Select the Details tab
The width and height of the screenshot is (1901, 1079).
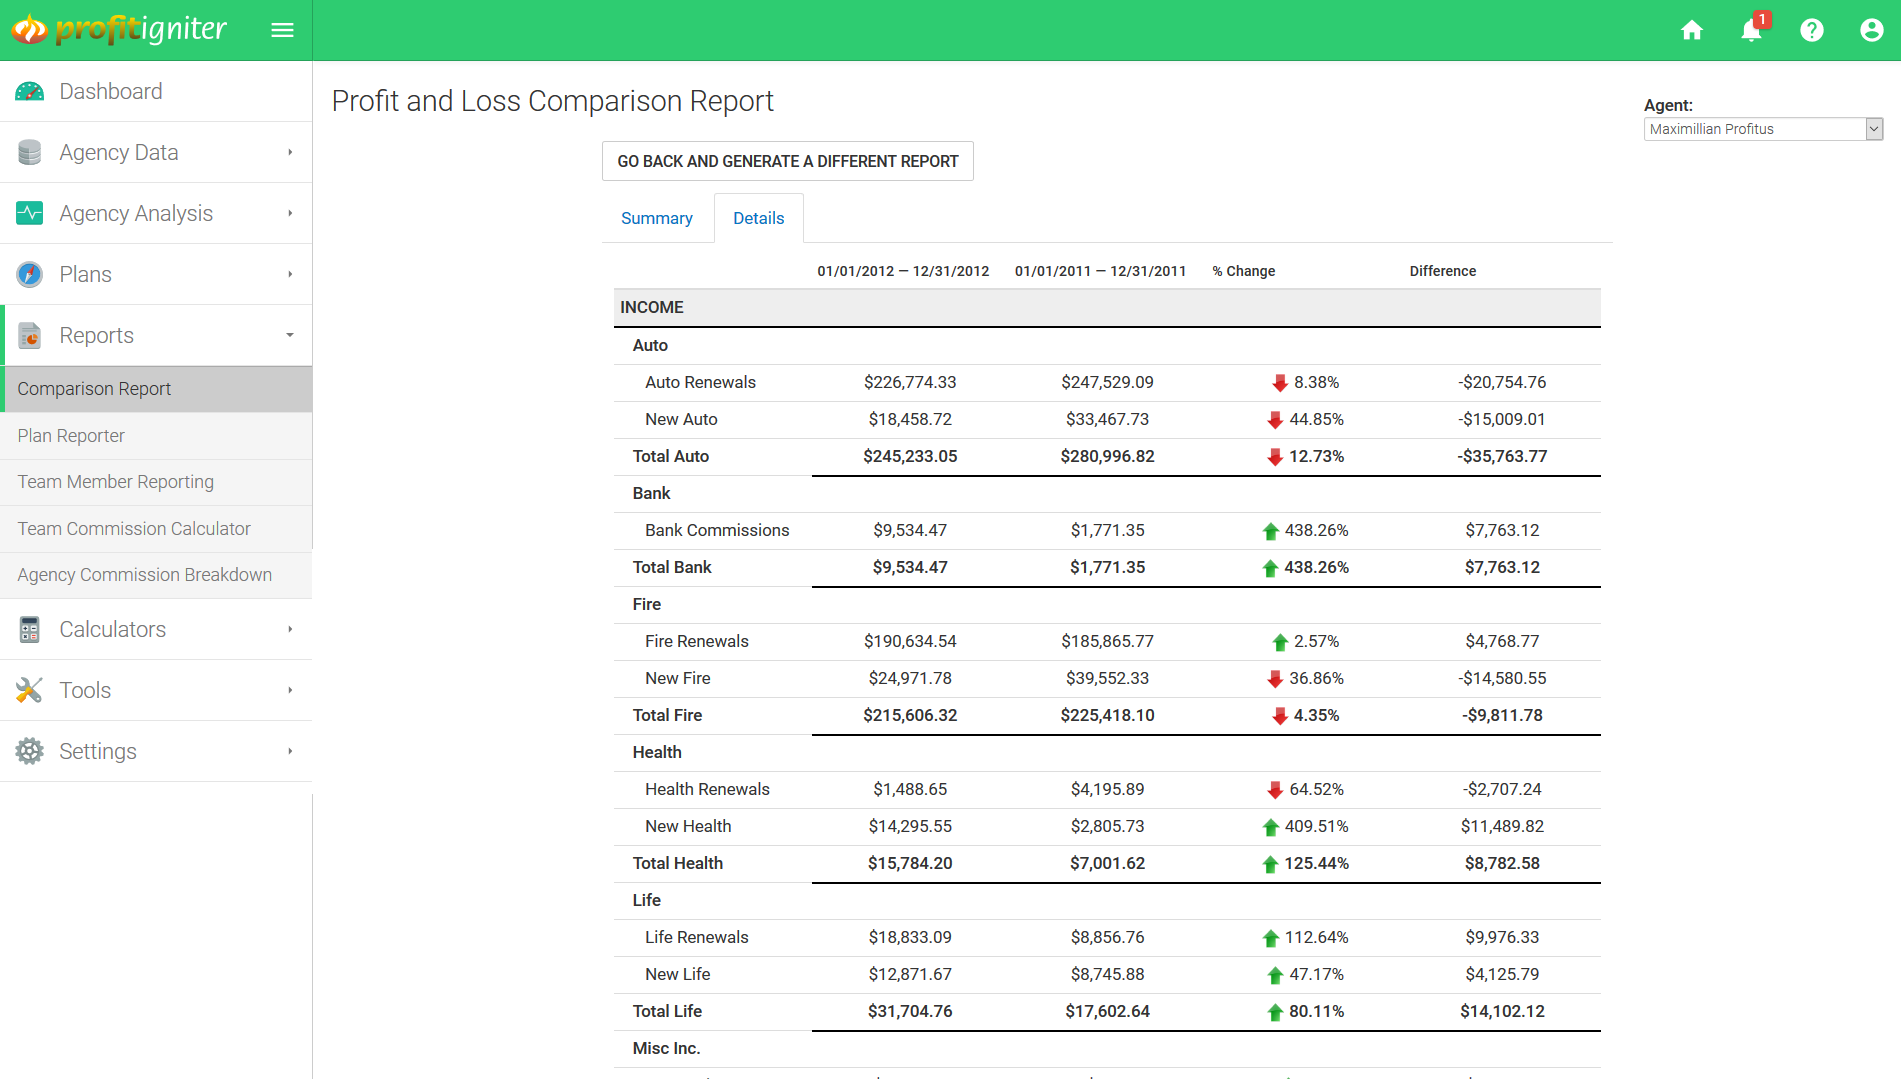(758, 218)
